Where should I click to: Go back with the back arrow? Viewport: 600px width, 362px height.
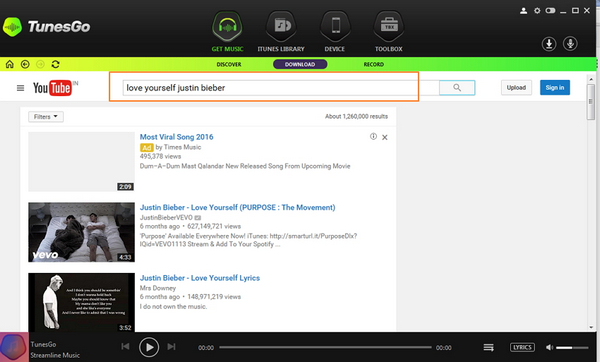[25, 64]
